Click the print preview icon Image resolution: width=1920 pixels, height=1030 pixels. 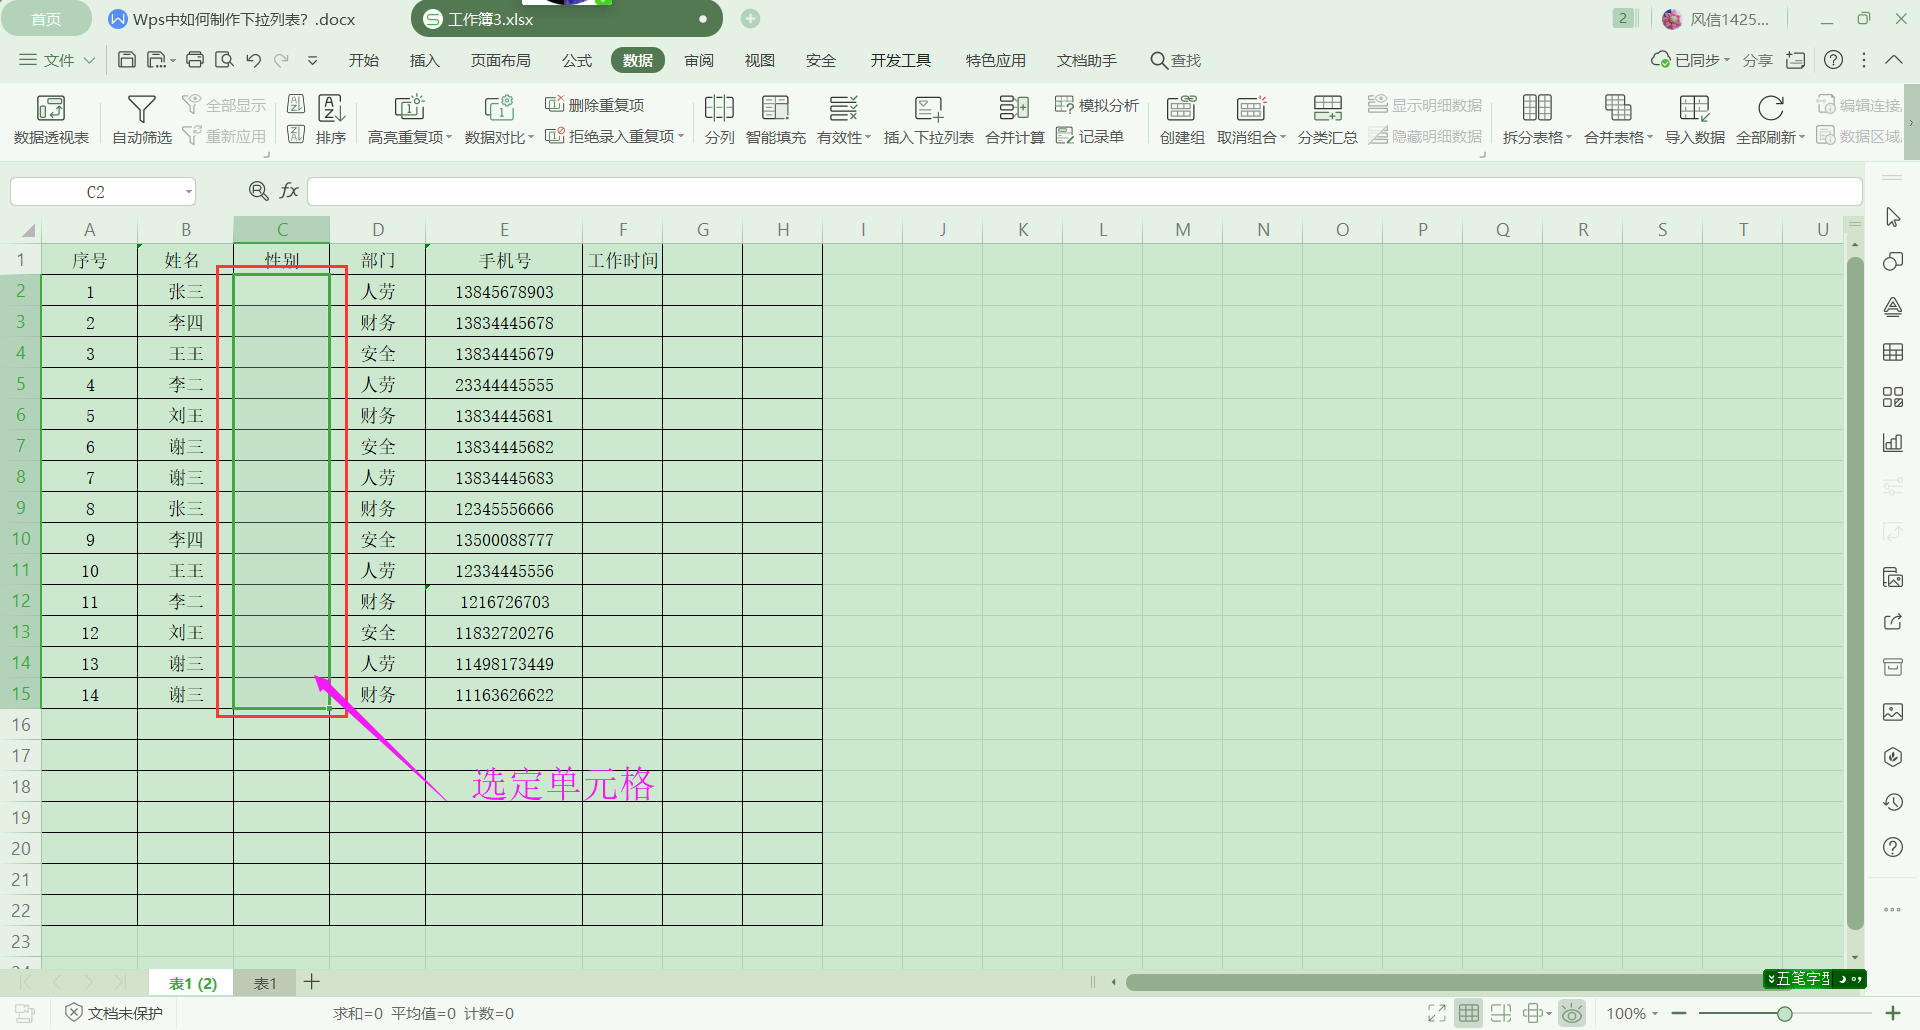pyautogui.click(x=224, y=60)
